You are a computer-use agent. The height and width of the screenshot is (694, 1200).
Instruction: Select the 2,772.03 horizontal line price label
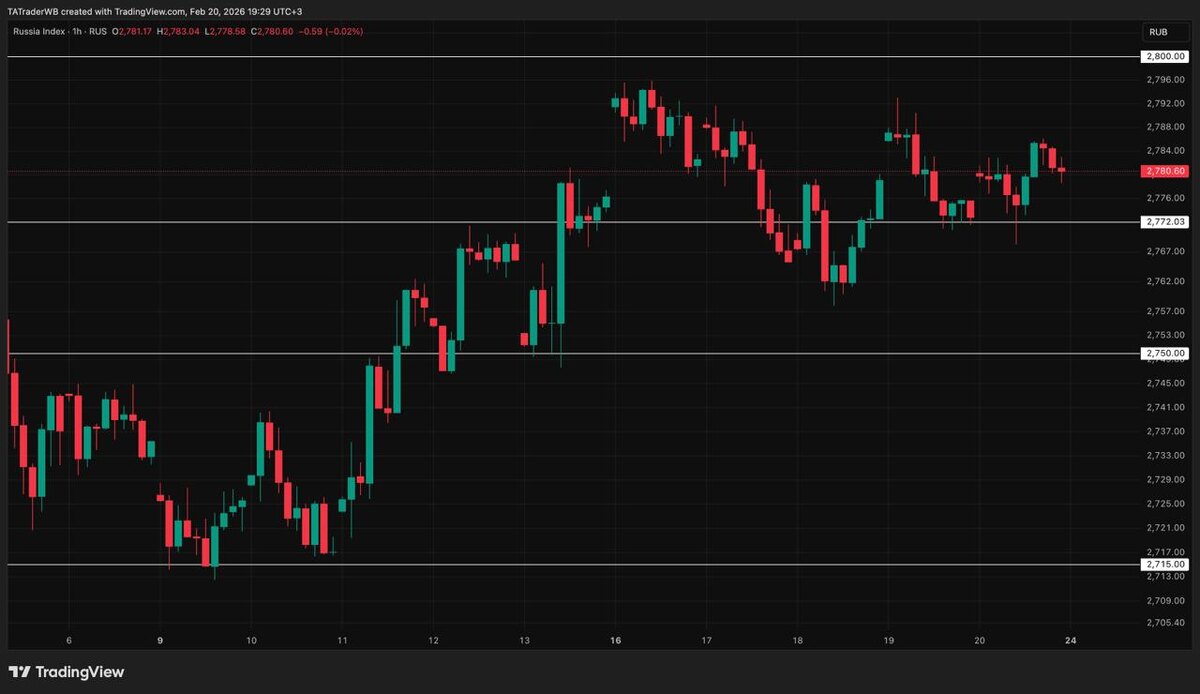[x=1164, y=222]
